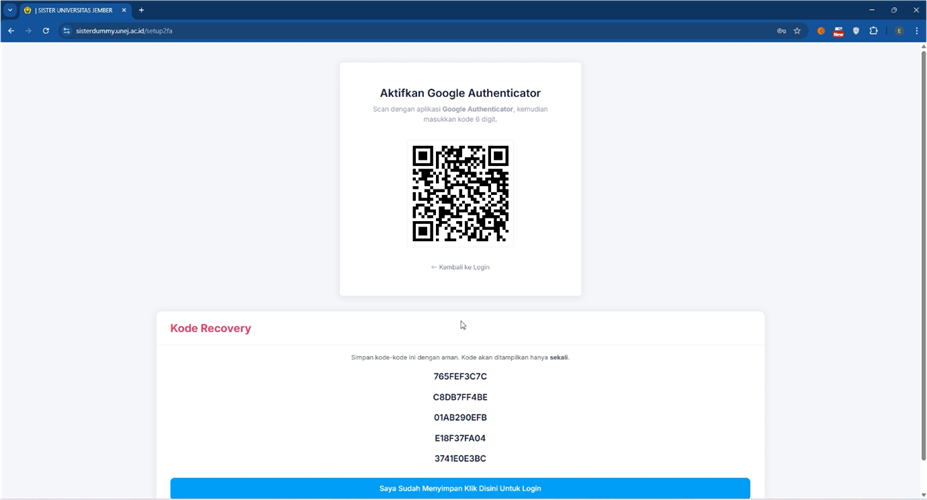The image size is (927, 500).
Task: Select the SISTER UNIVERSITAS JEMBER tab
Action: click(x=75, y=10)
